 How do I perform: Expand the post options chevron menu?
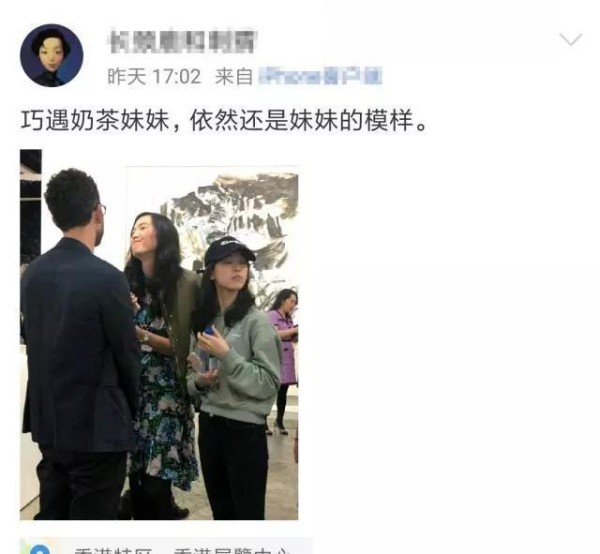(571, 39)
